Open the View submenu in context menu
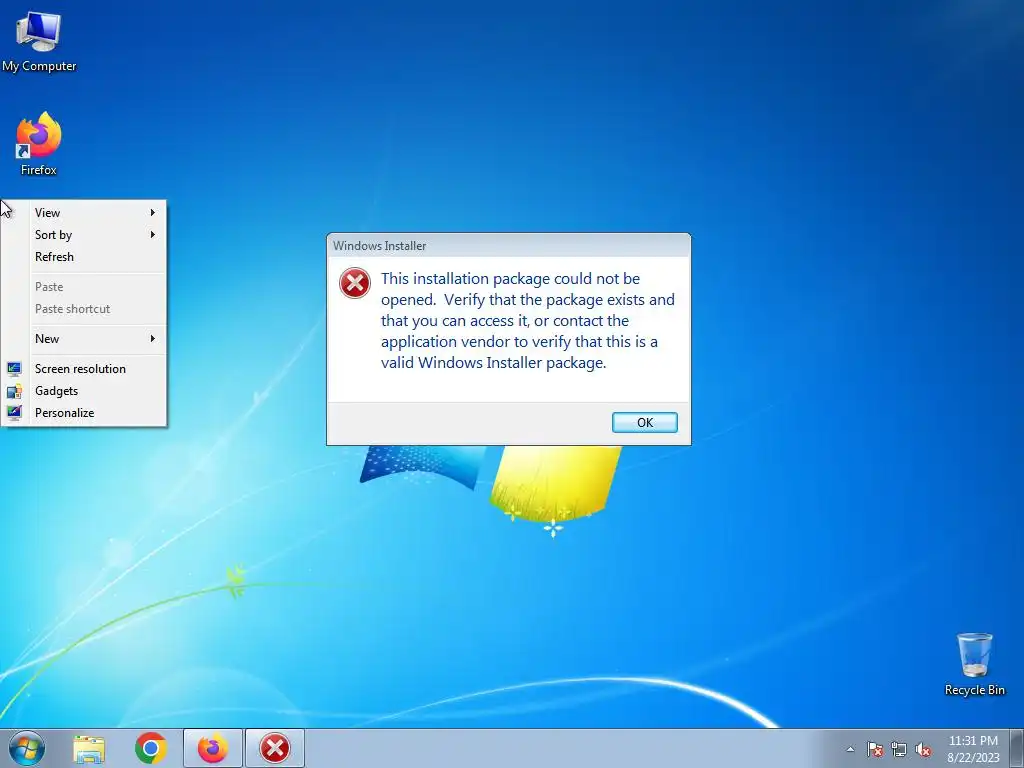Viewport: 1024px width, 768px height. click(x=84, y=212)
